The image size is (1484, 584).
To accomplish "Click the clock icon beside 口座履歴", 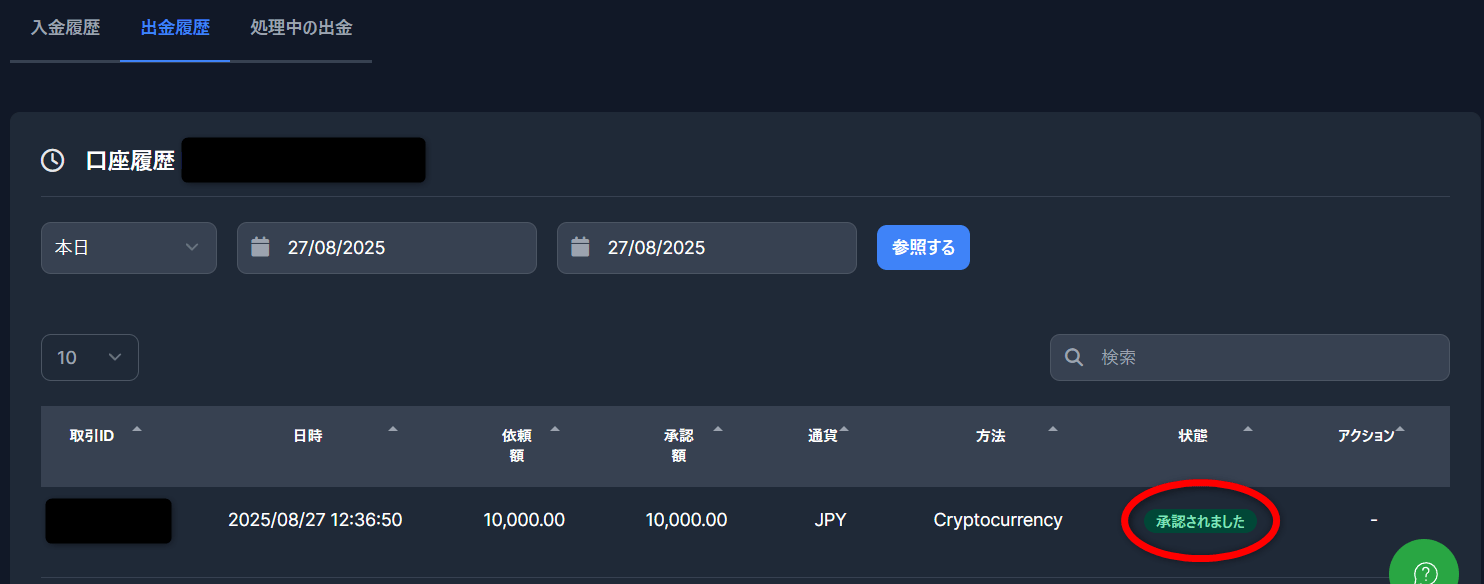I will coord(52,160).
